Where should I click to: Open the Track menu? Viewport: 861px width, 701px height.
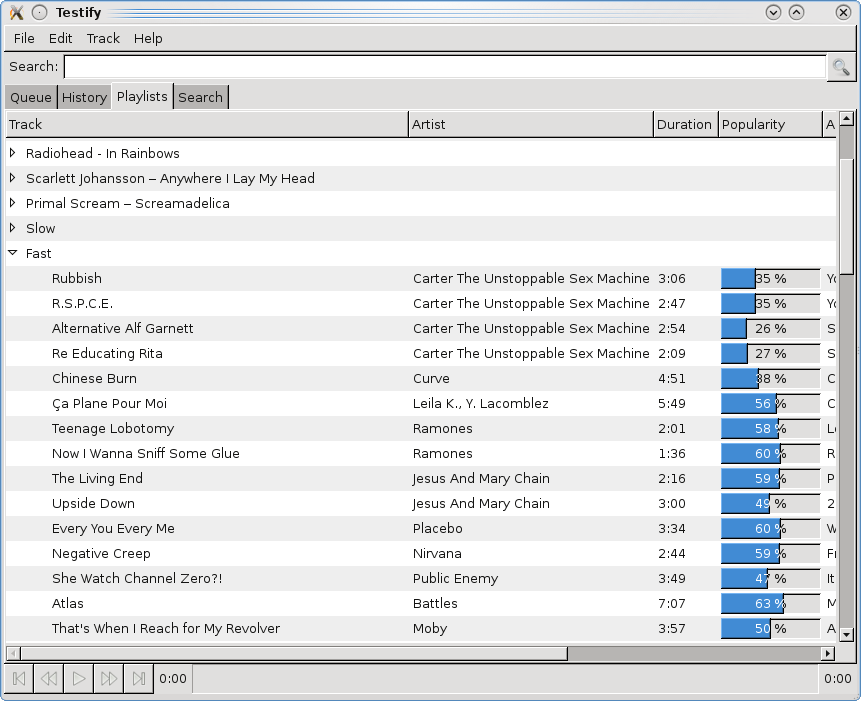click(x=103, y=38)
